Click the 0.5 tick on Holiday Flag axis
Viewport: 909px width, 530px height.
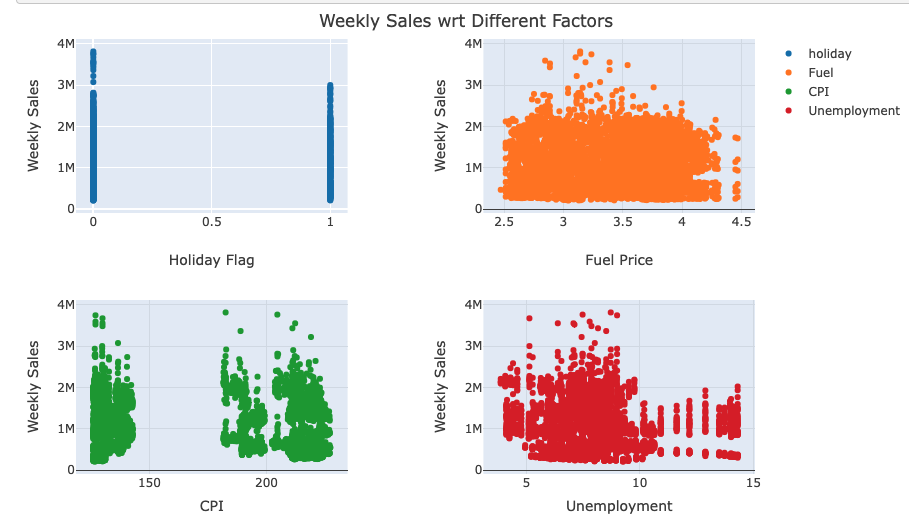coord(211,222)
